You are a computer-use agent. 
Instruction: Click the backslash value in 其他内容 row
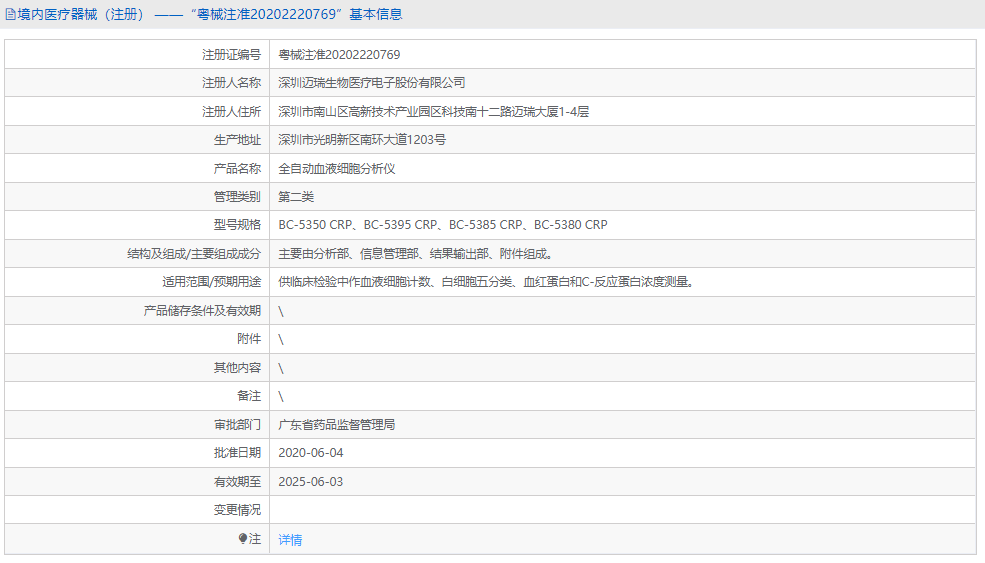pos(281,368)
